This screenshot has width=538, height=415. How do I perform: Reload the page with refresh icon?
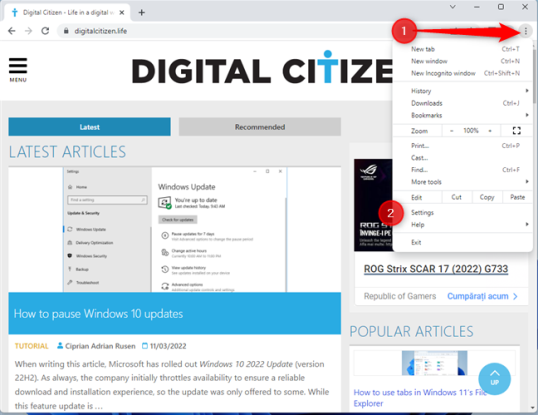coord(45,31)
